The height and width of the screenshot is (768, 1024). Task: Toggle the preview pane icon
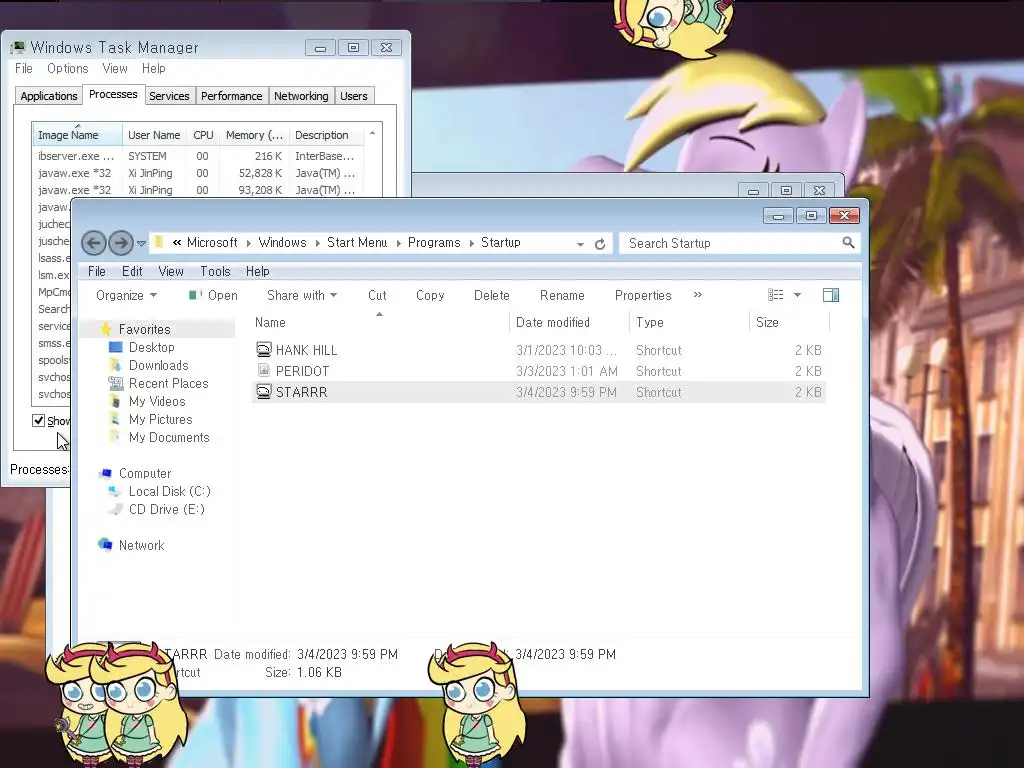click(x=831, y=295)
